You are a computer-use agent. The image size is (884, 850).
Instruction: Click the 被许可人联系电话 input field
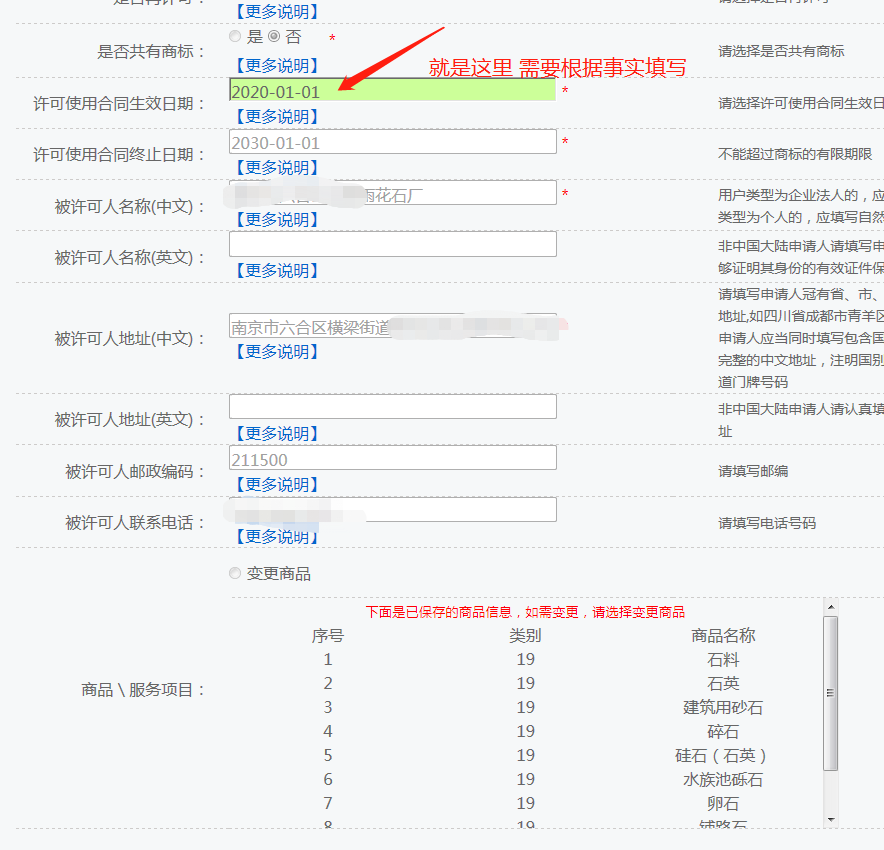[x=392, y=510]
